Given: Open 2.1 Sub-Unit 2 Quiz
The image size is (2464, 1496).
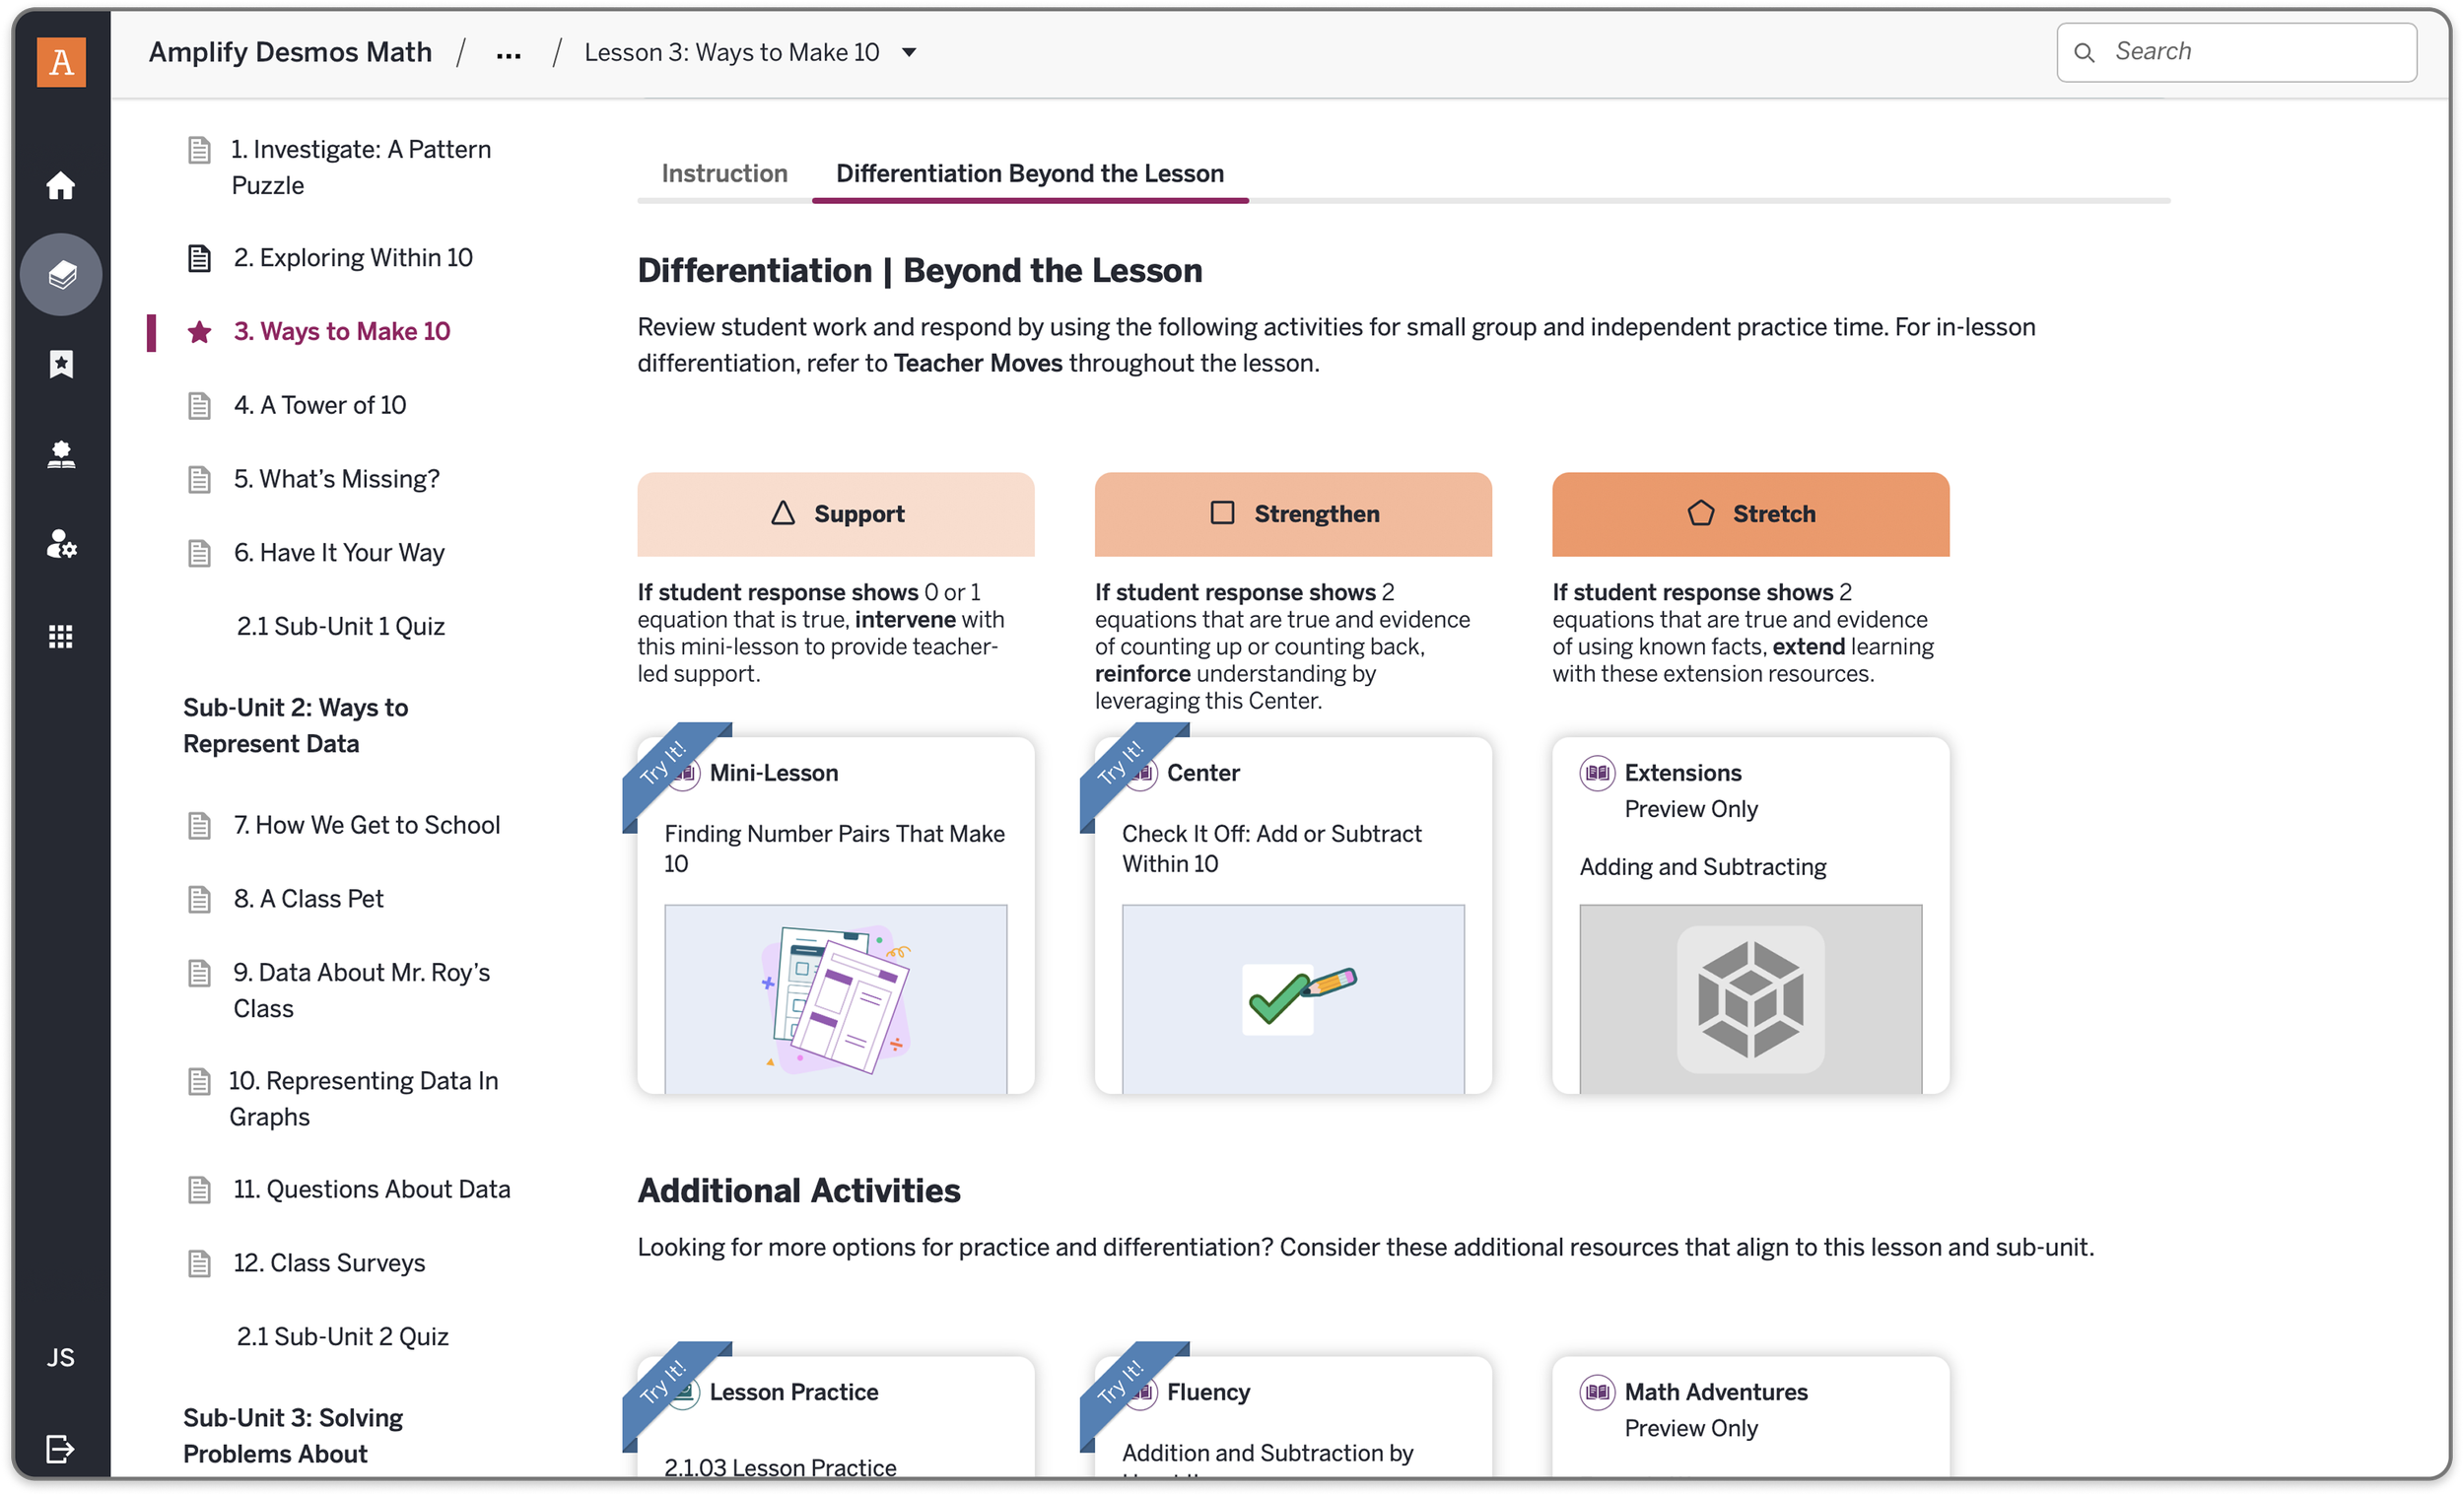Looking at the screenshot, I should (343, 1337).
